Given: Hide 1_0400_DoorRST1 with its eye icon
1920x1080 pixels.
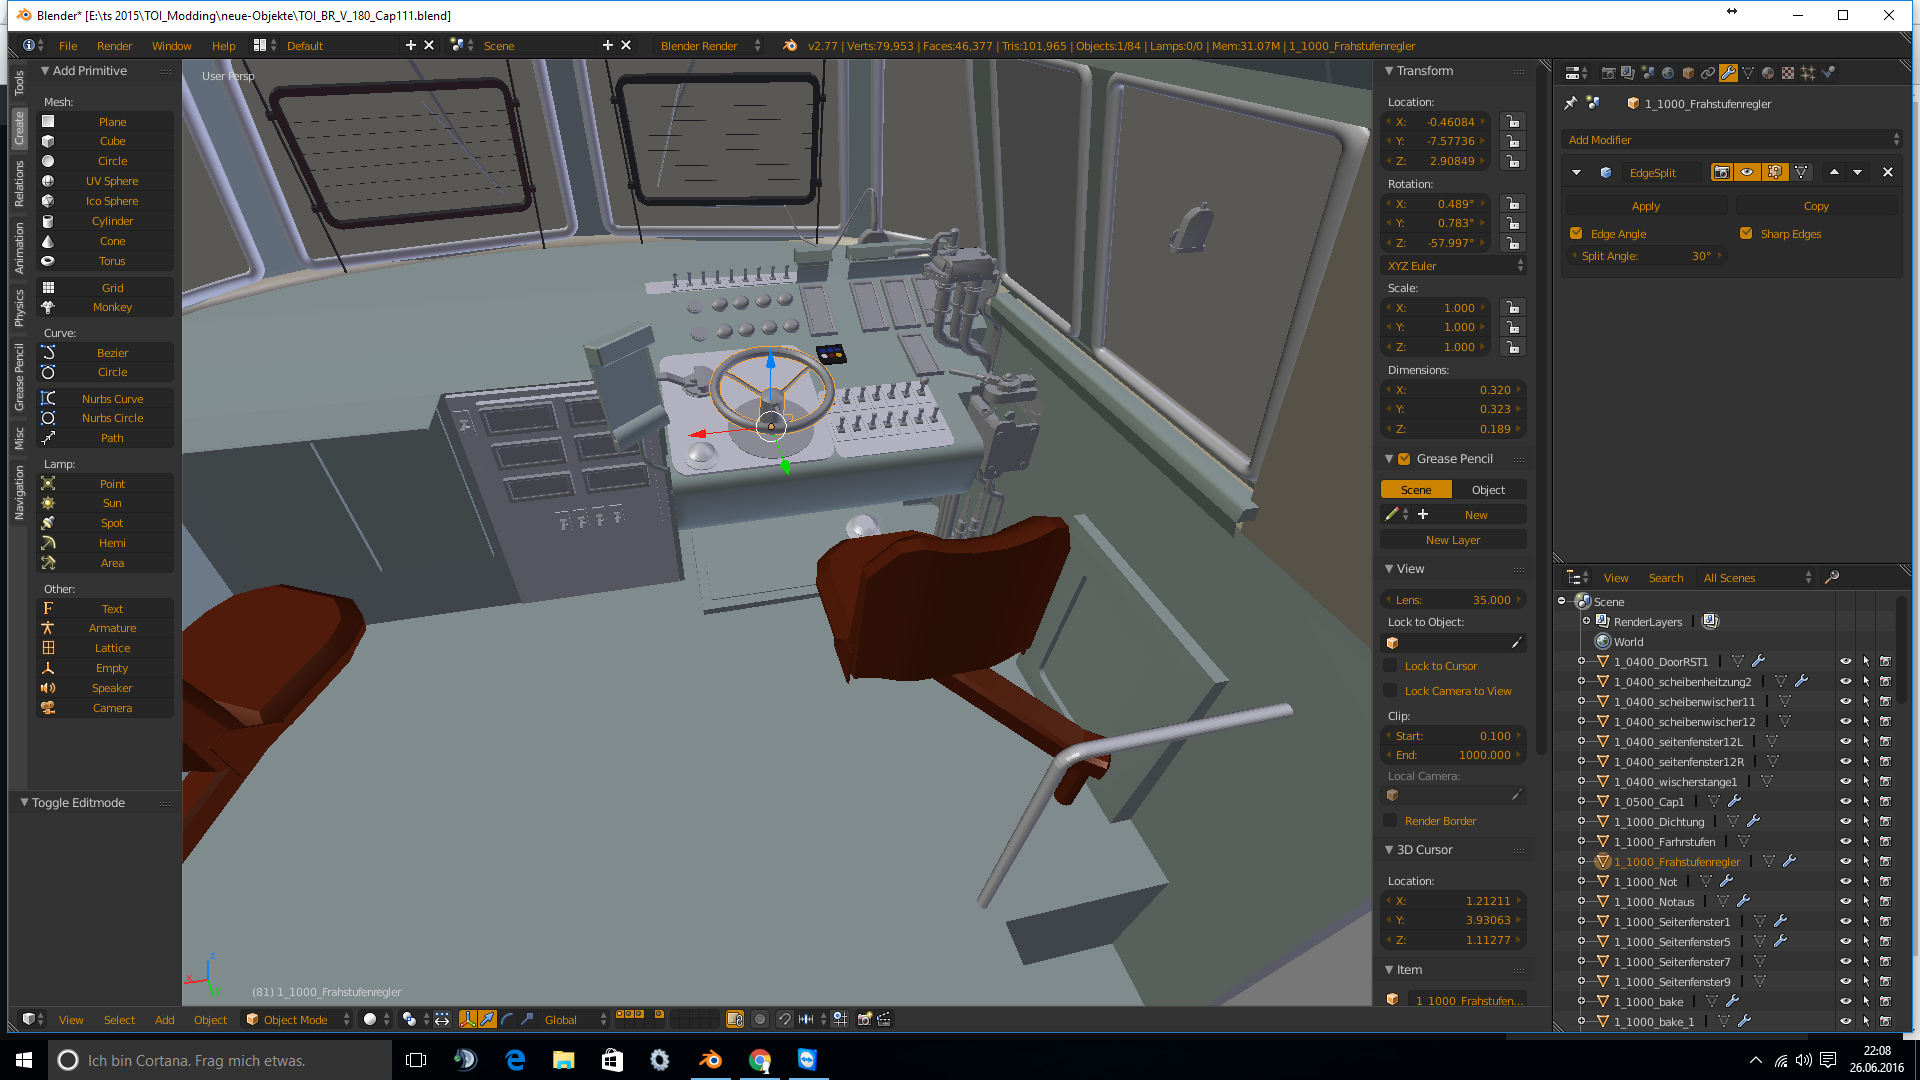Looking at the screenshot, I should [x=1845, y=661].
